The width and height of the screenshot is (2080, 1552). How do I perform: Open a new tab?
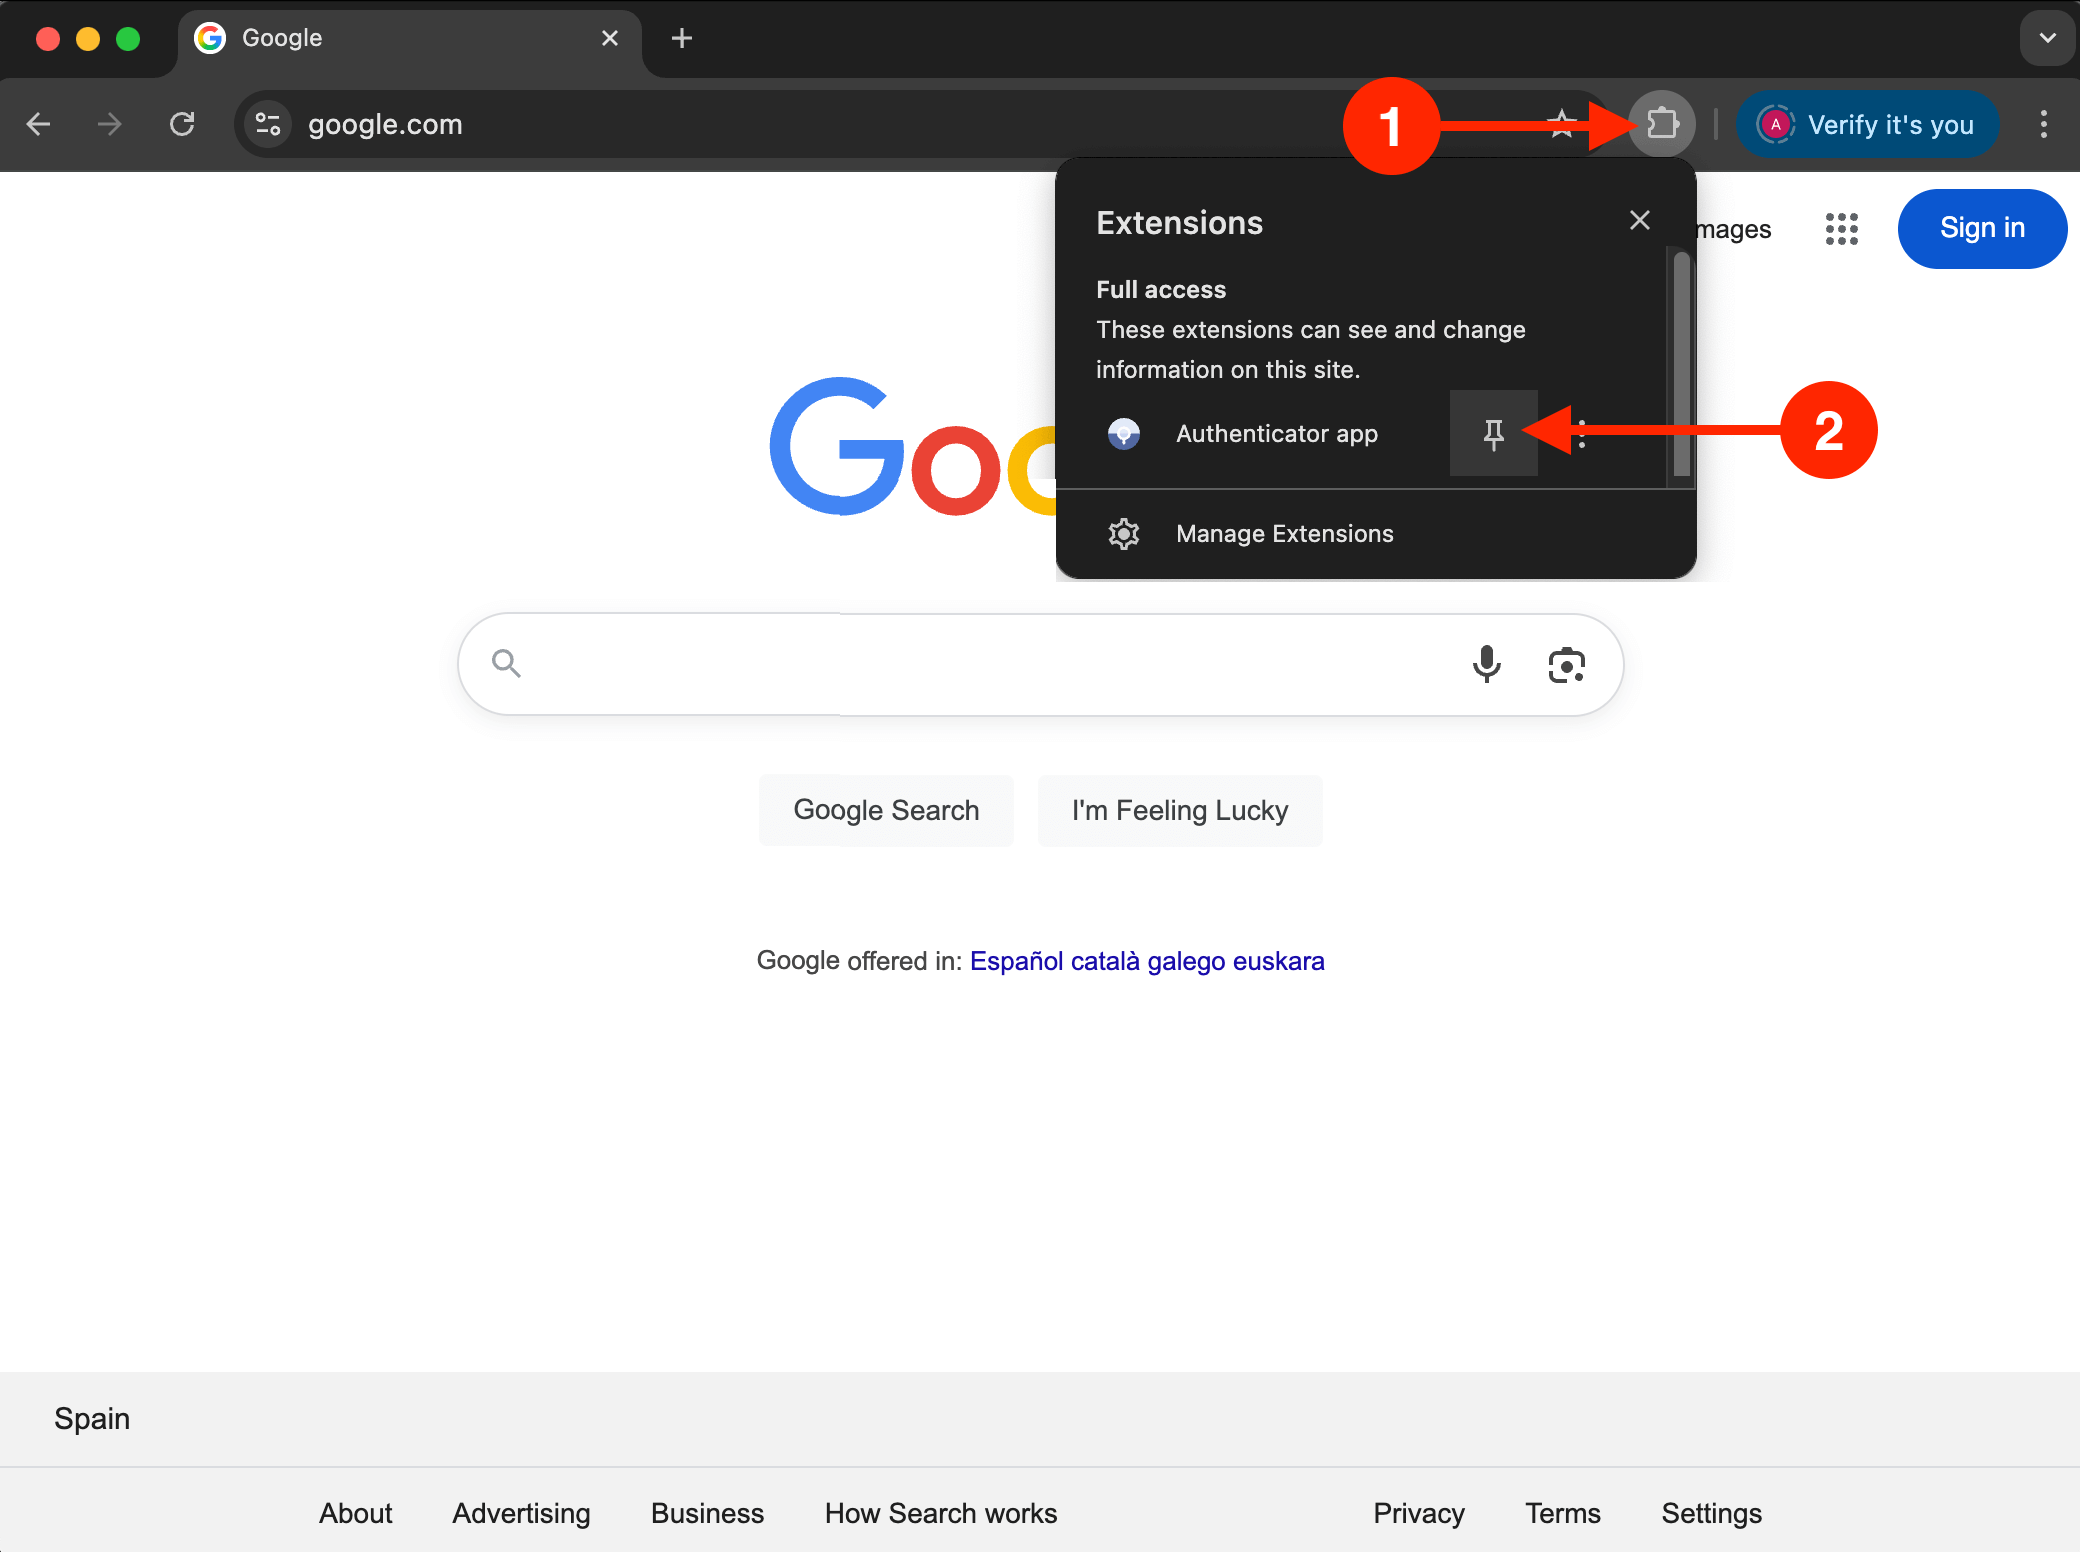pos(682,38)
